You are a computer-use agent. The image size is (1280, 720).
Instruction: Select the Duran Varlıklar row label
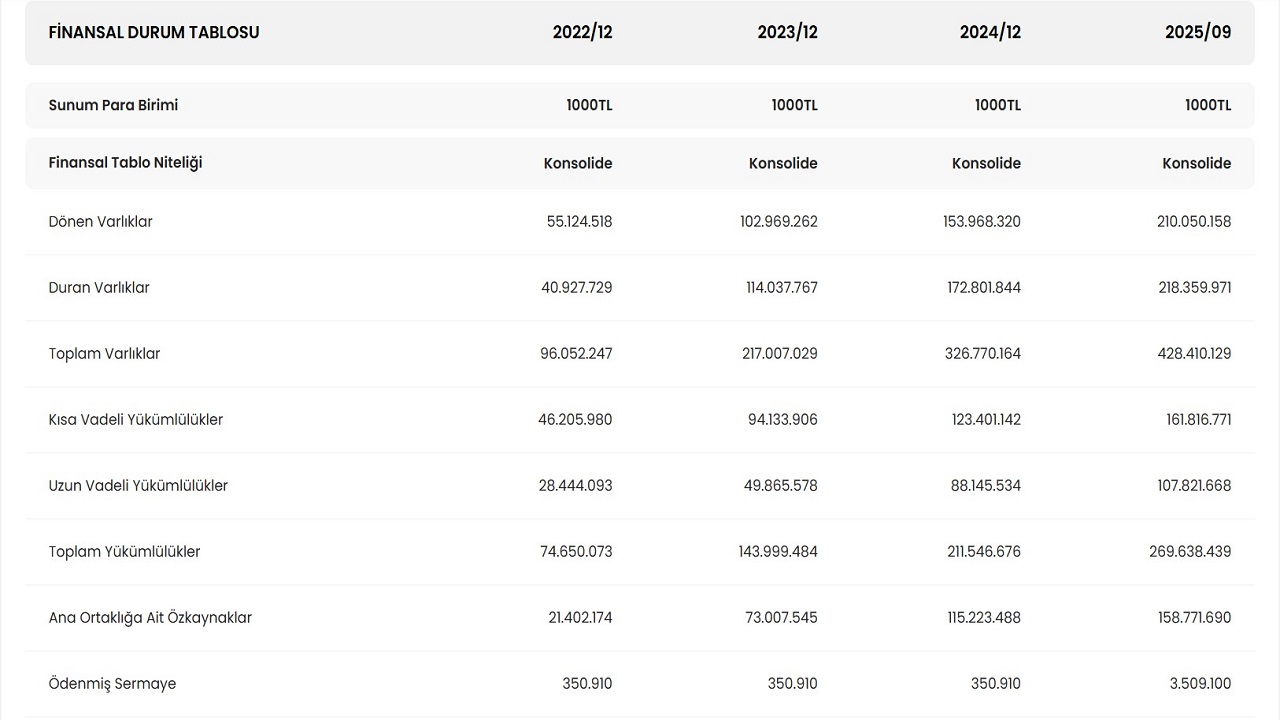[99, 288]
